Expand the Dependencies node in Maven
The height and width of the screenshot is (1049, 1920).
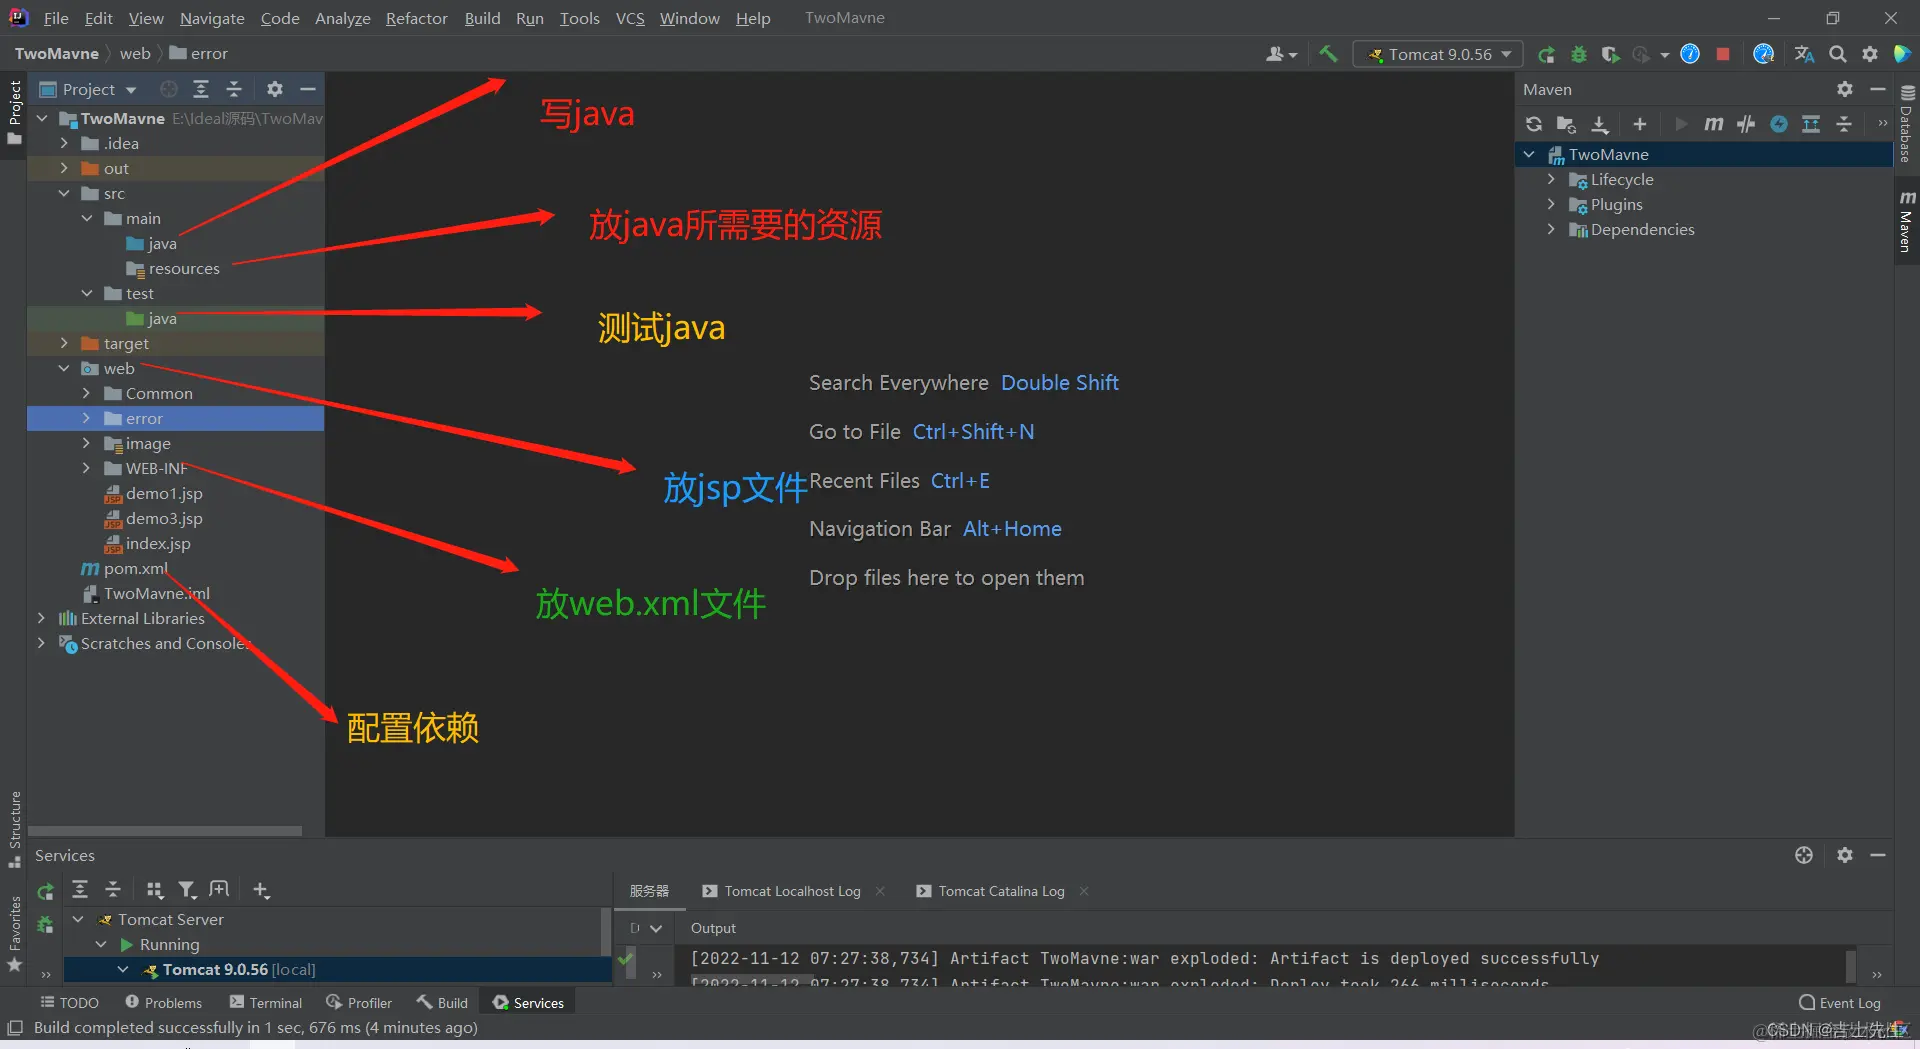[x=1551, y=229]
